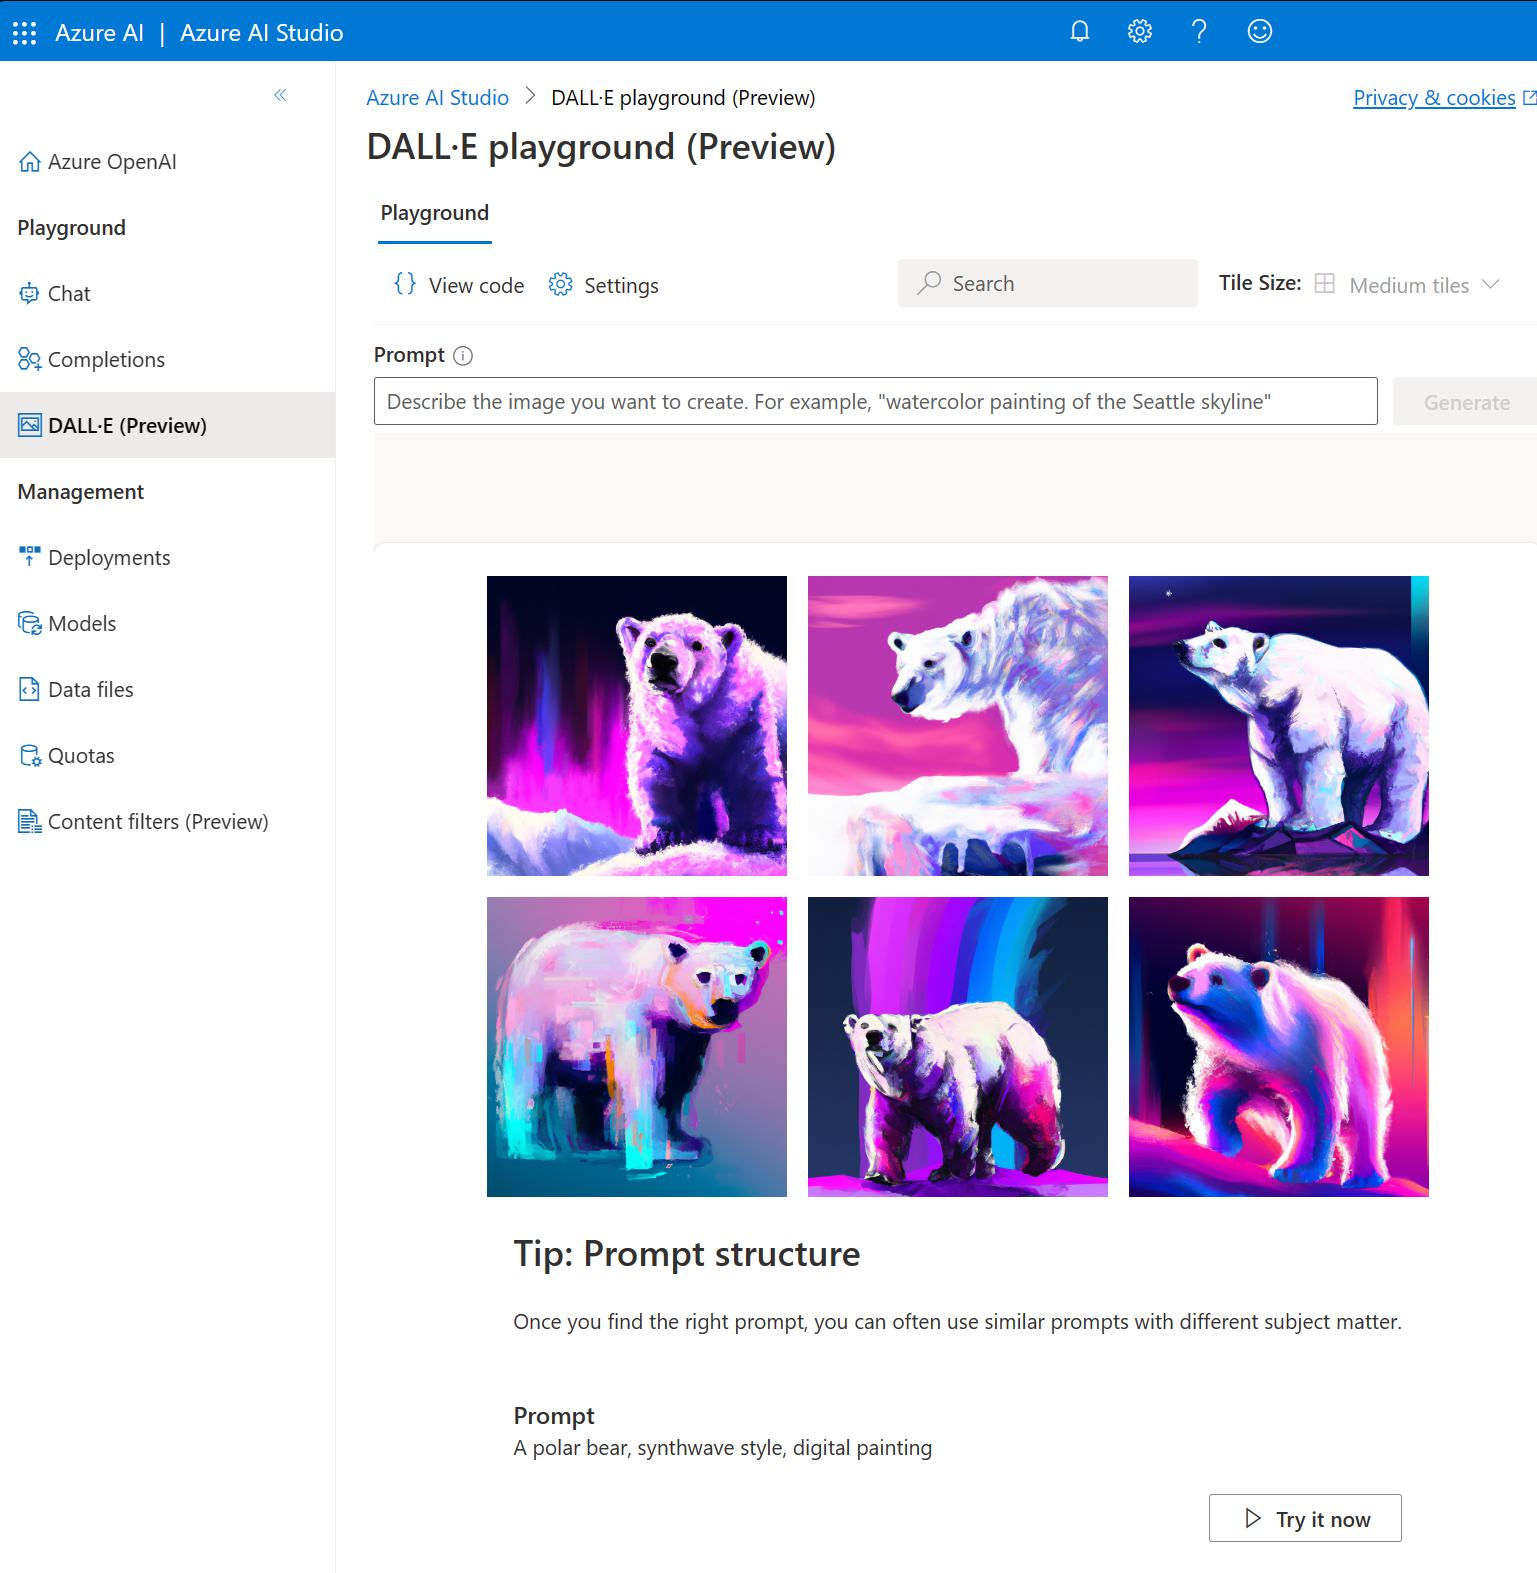Screen dimensions: 1537x1573
Task: Click the DALL·E image icon in sidebar
Action: coord(30,426)
